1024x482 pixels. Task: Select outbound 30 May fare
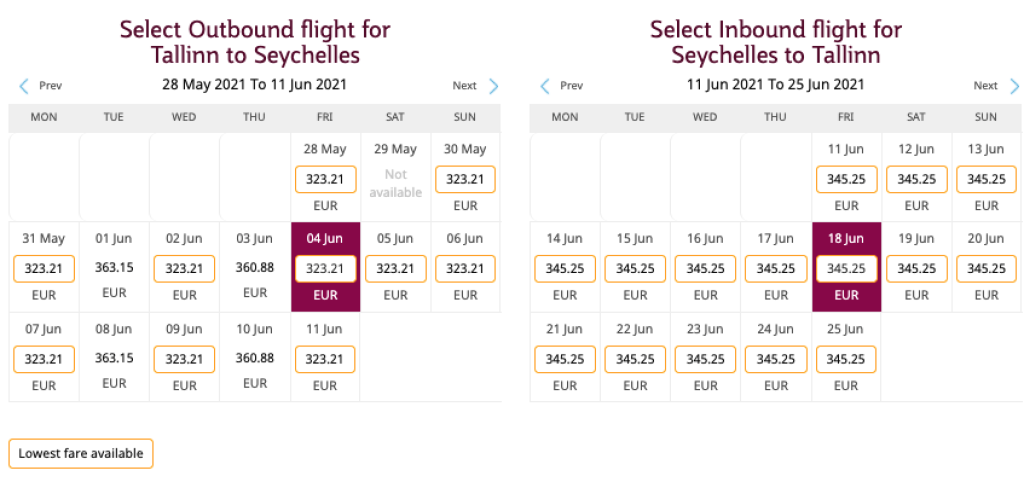[465, 180]
